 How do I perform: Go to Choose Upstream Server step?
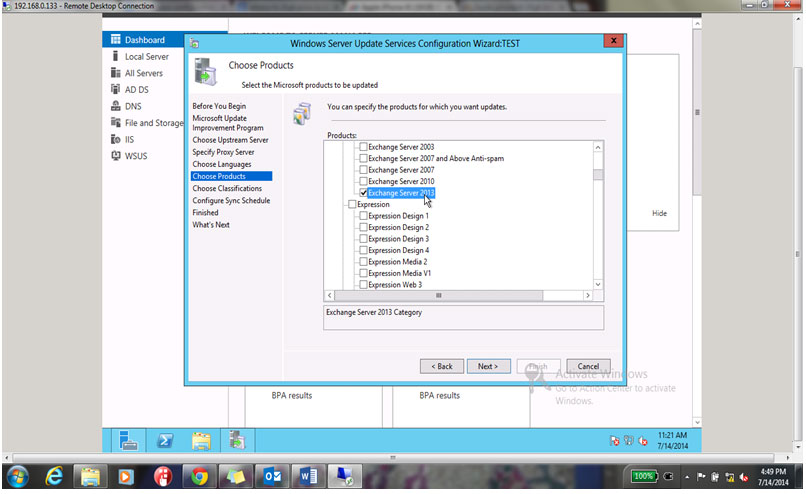click(x=230, y=140)
